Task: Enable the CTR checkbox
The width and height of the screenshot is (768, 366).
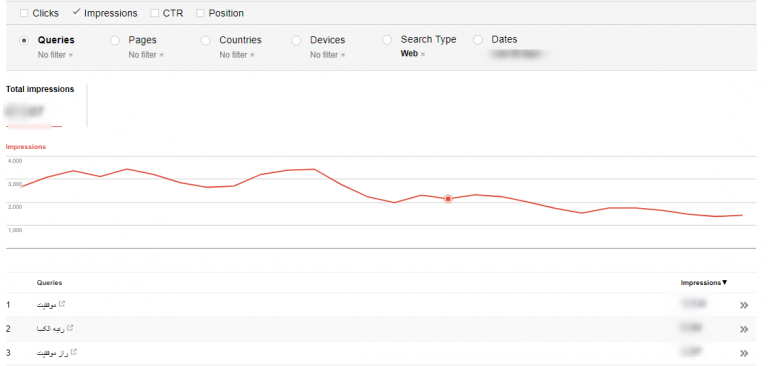Action: (x=155, y=13)
